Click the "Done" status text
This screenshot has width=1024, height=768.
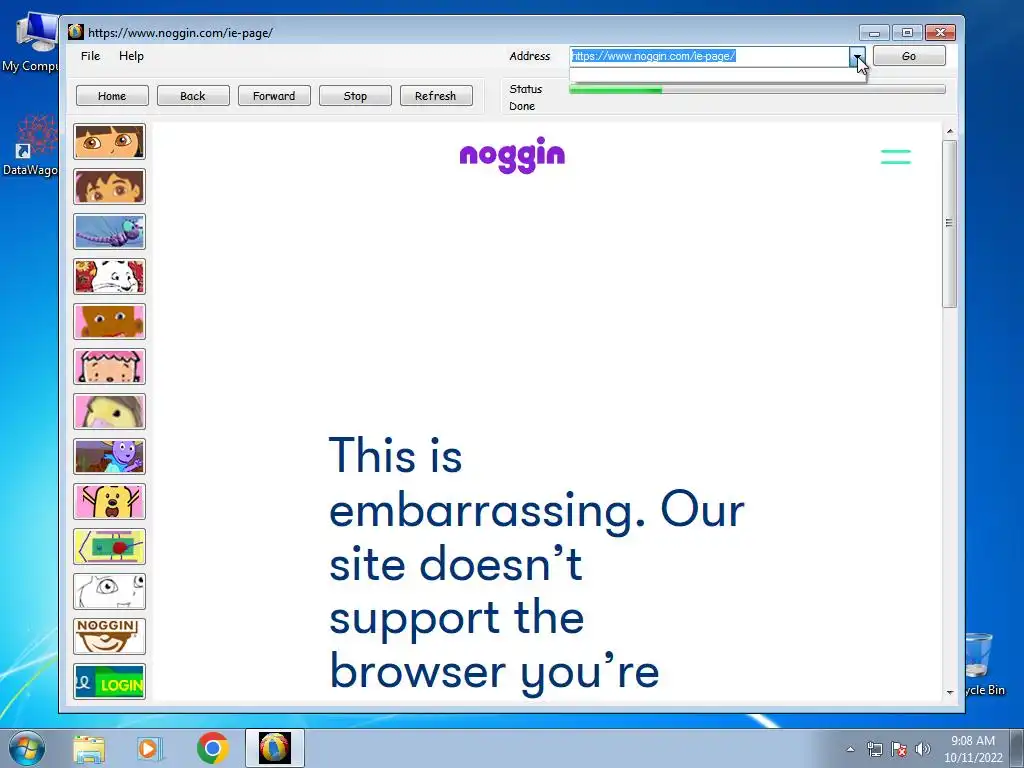tap(522, 106)
